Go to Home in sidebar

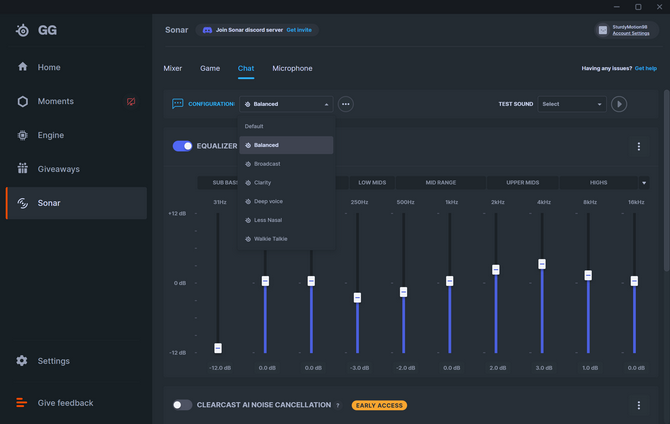pyautogui.click(x=76, y=67)
